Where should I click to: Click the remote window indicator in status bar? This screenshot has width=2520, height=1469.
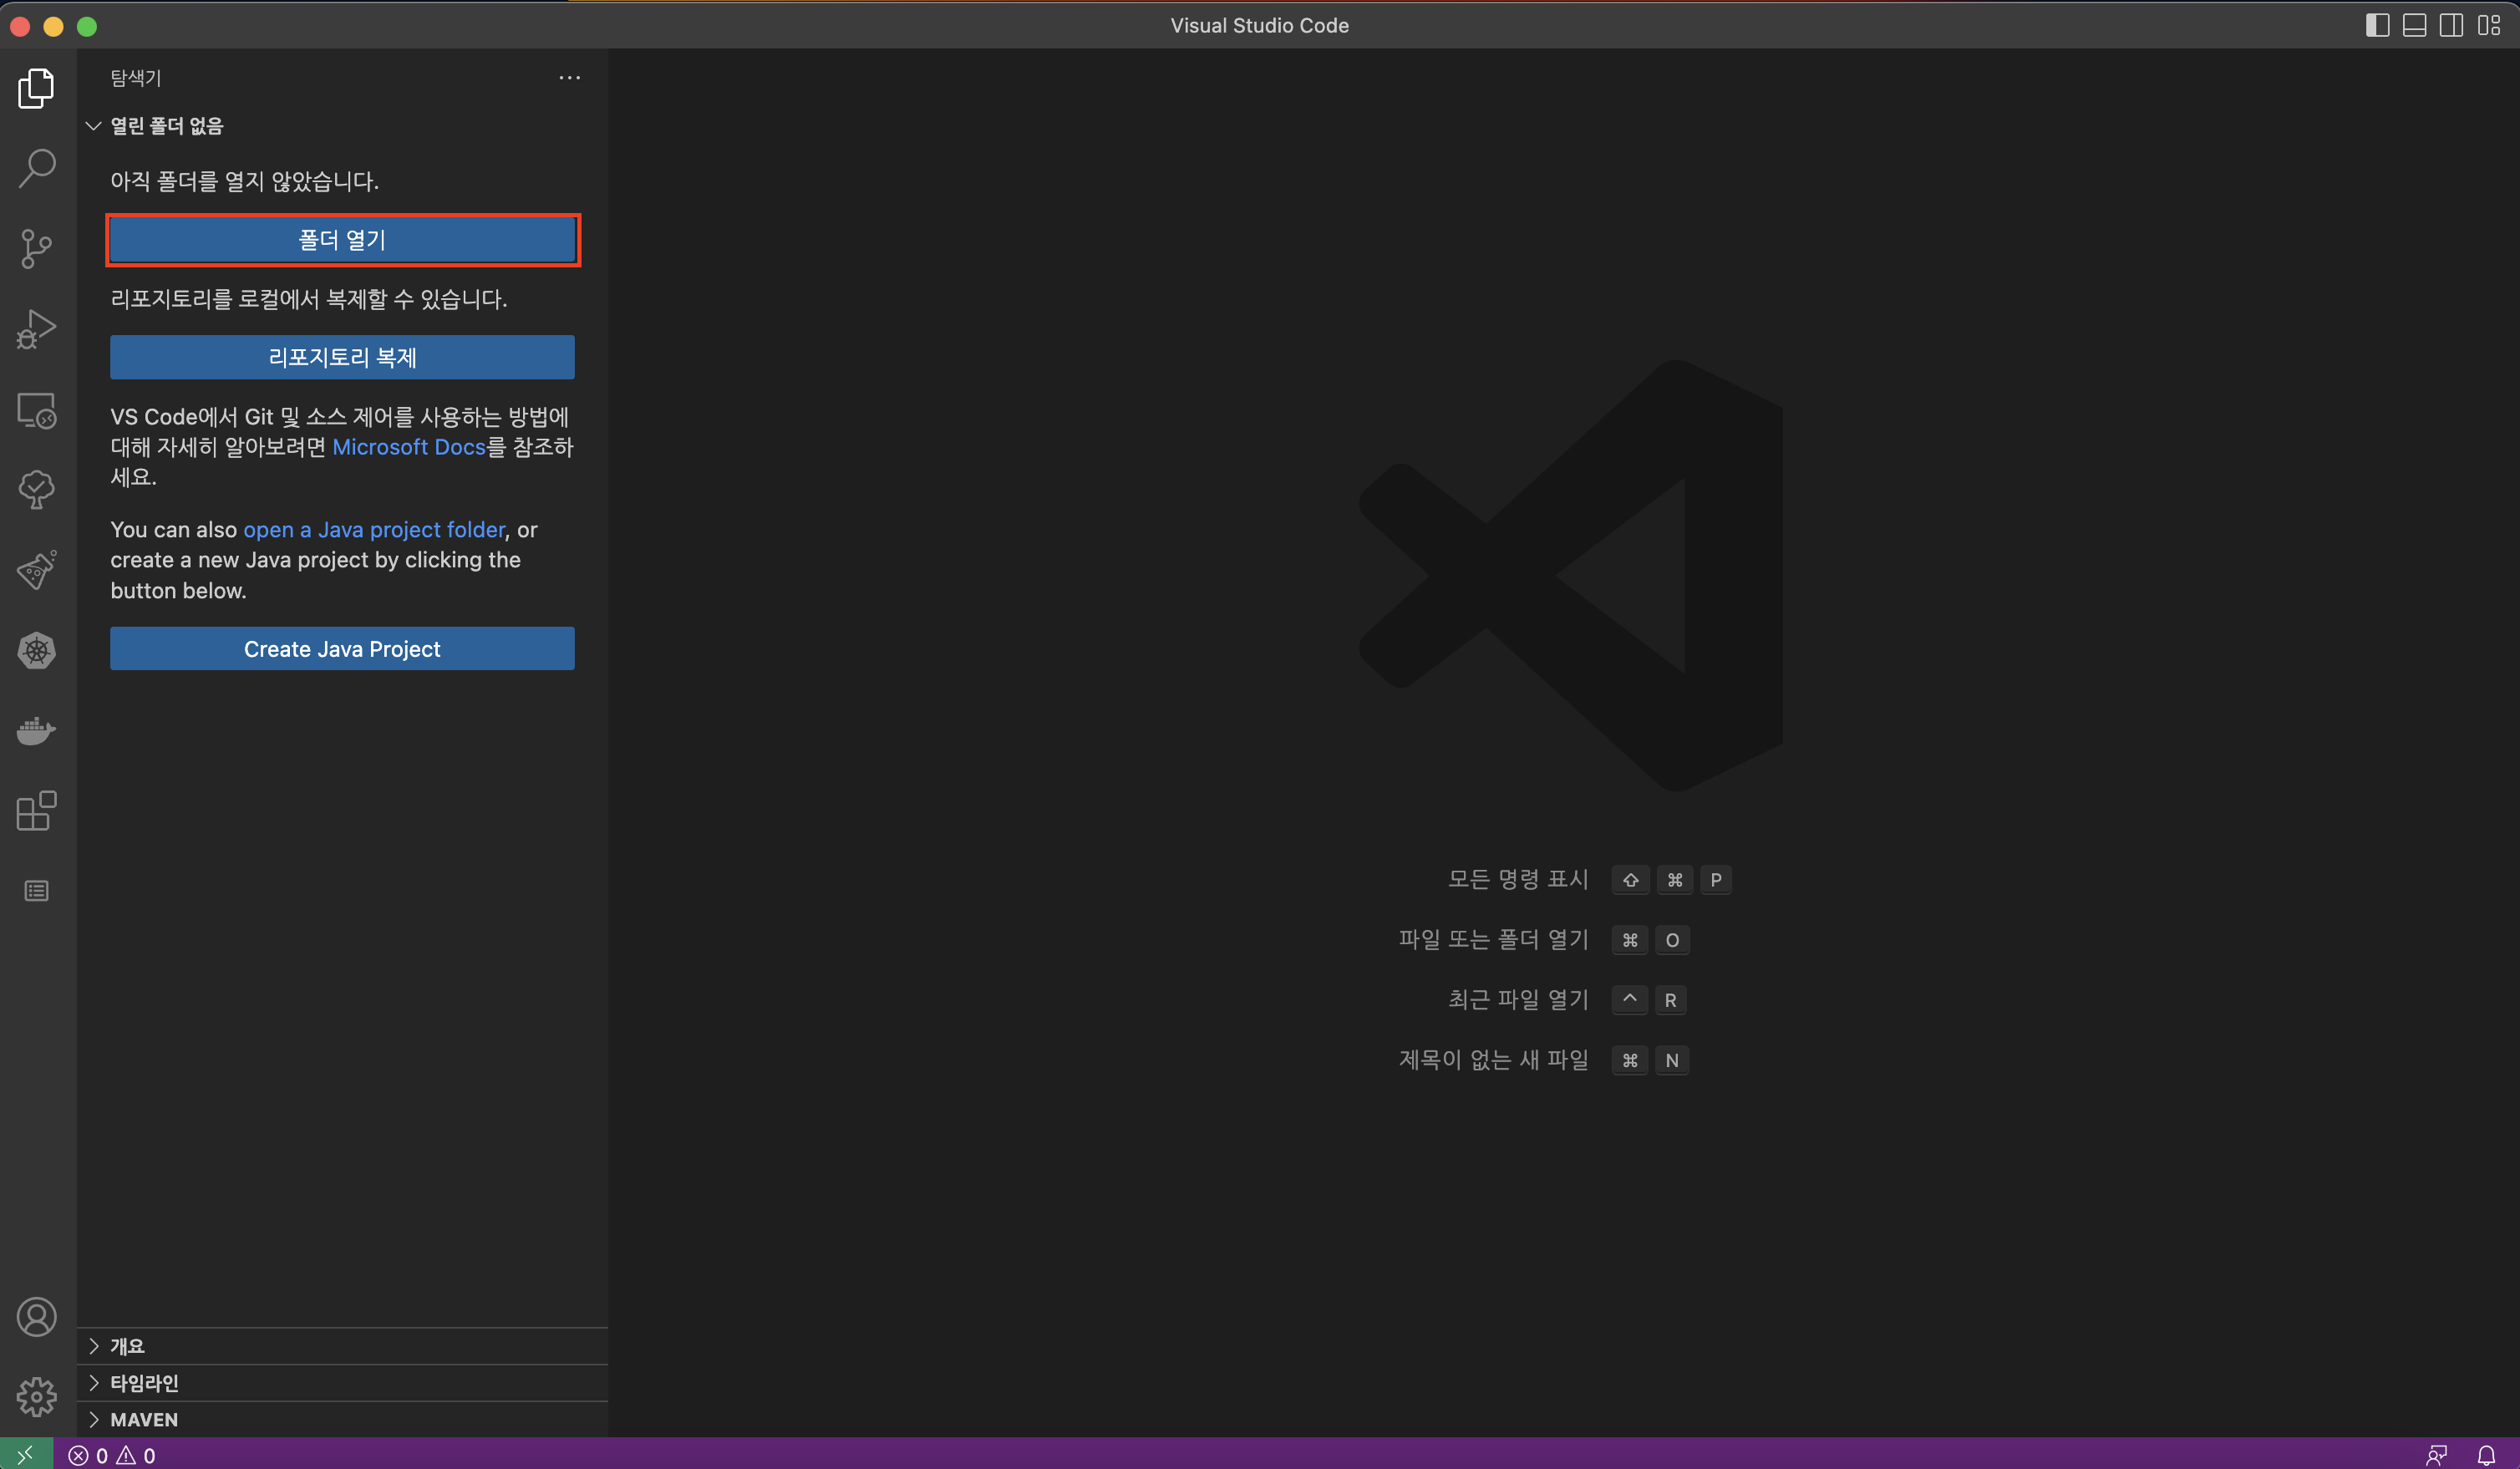(x=26, y=1454)
